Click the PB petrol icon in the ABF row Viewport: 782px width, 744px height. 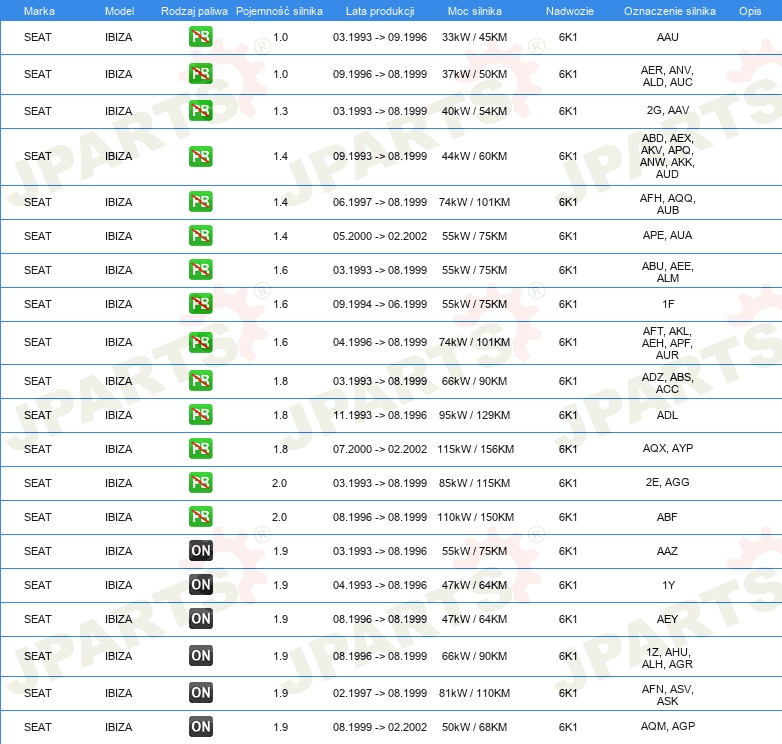point(201,517)
